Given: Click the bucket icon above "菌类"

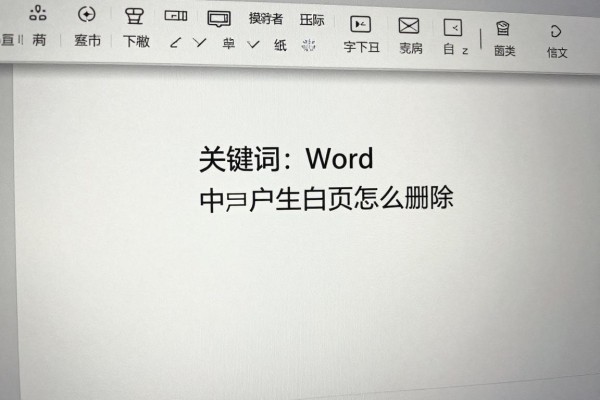Looking at the screenshot, I should pos(503,29).
